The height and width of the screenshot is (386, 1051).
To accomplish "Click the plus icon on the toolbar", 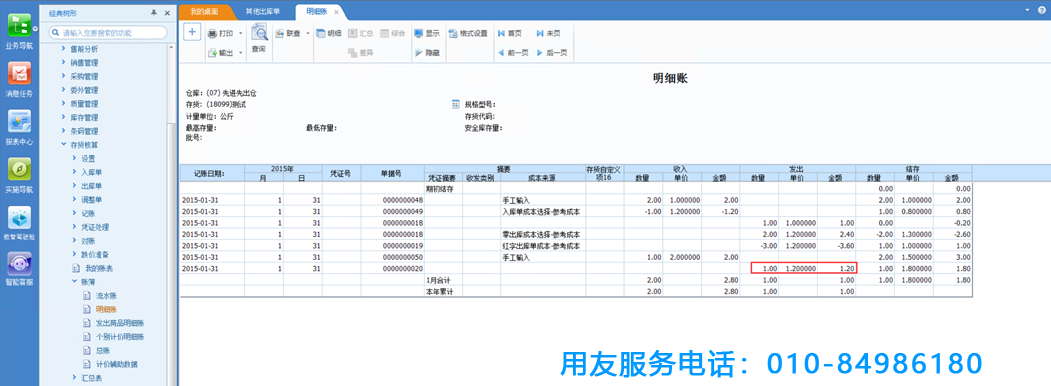I will pyautogui.click(x=192, y=31).
